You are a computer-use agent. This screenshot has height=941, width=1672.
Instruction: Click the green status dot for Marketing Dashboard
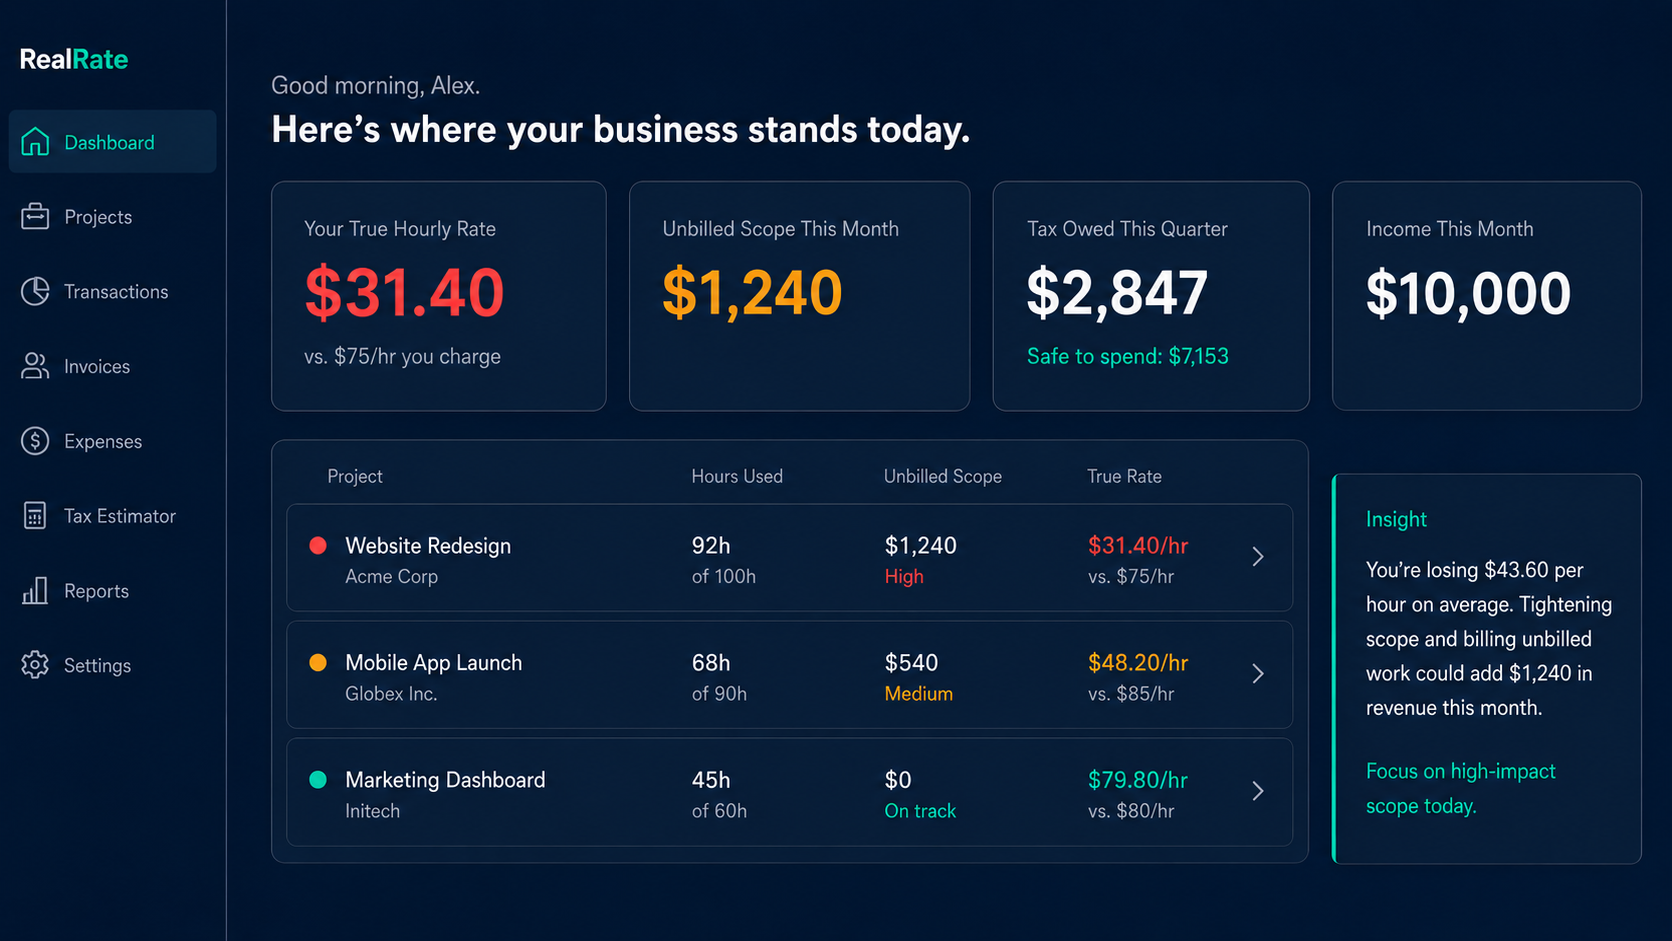click(x=318, y=779)
